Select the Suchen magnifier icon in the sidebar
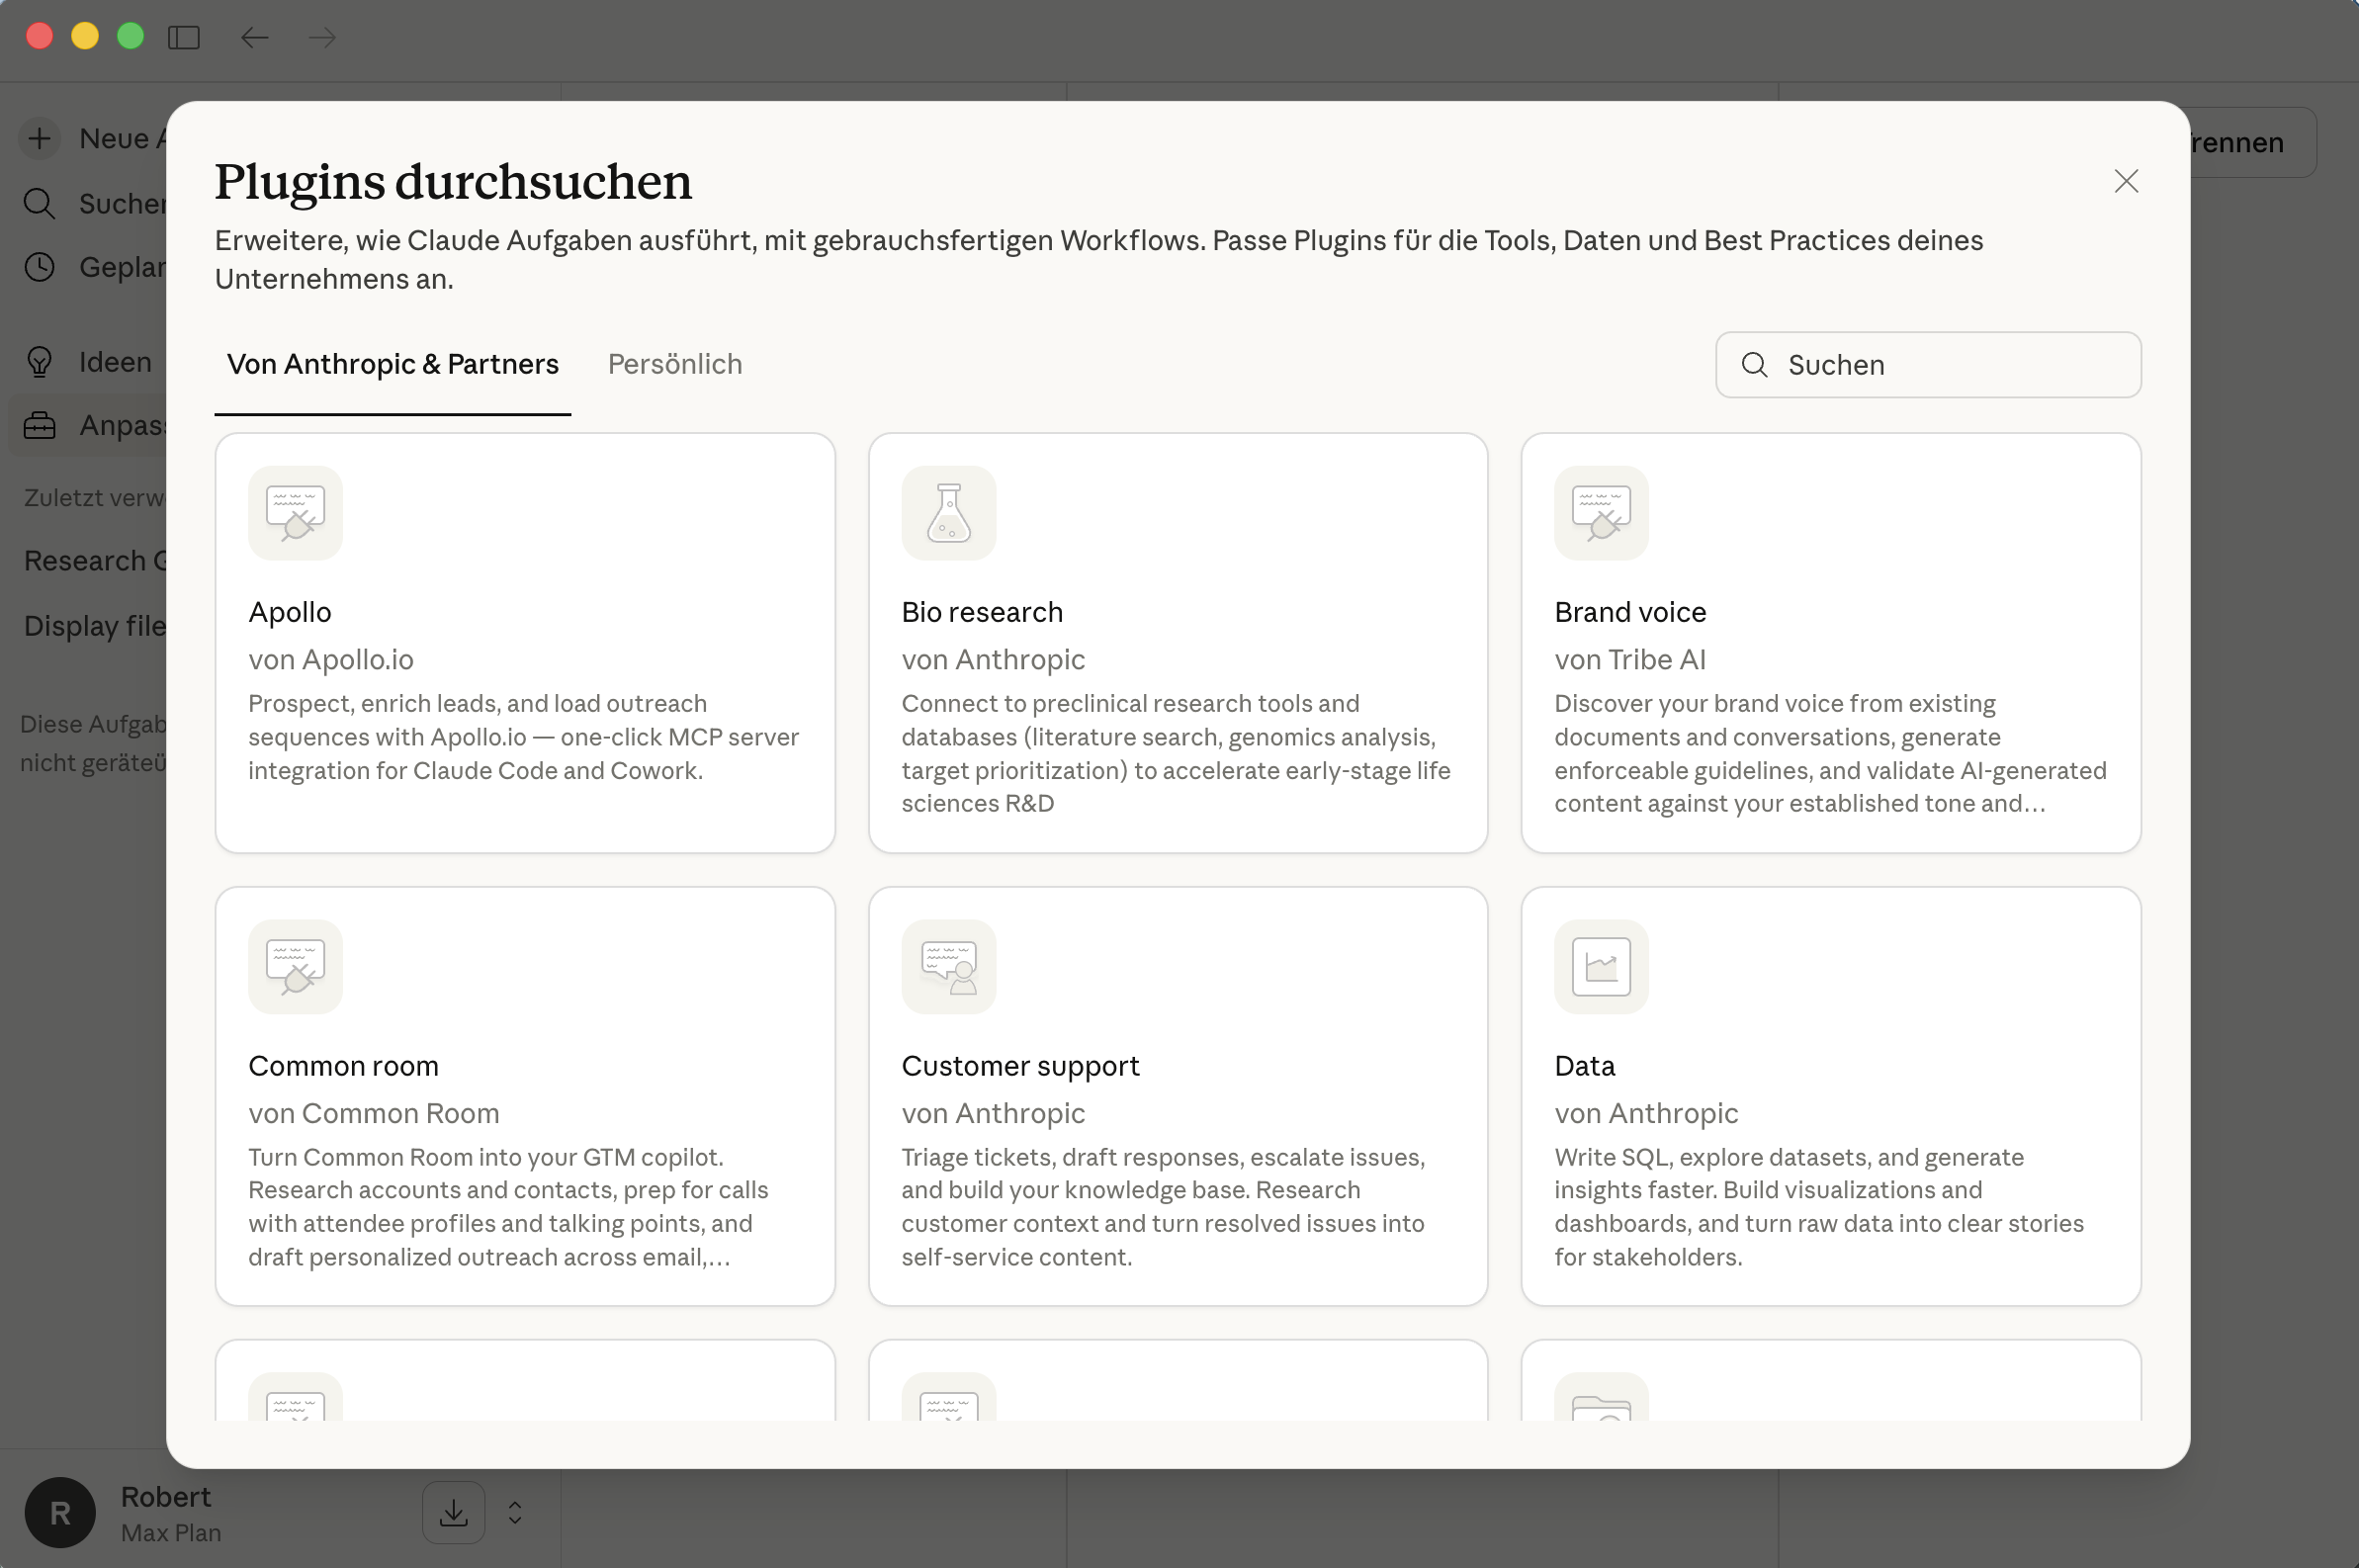Image resolution: width=2359 pixels, height=1568 pixels. click(39, 203)
